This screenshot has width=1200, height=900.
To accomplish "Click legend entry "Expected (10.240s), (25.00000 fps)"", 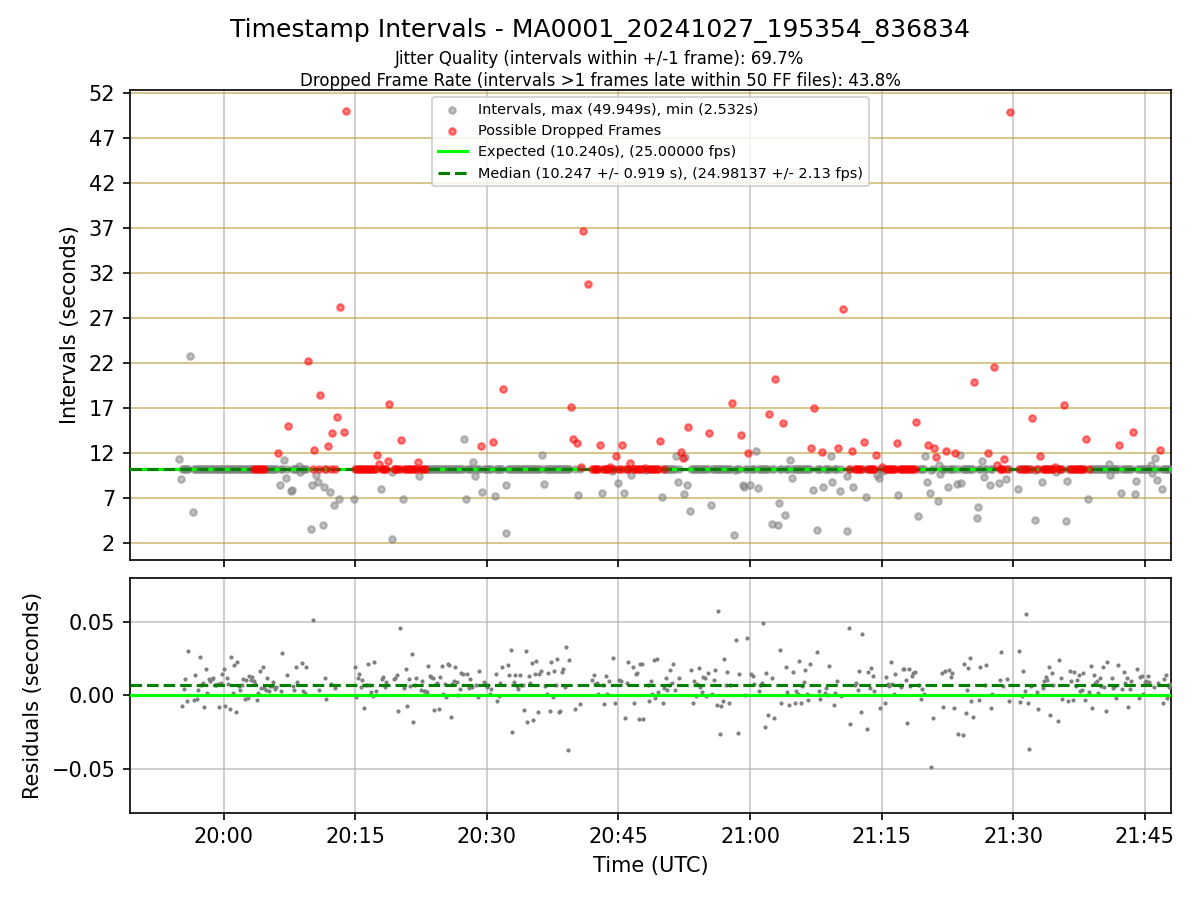I will [x=607, y=152].
